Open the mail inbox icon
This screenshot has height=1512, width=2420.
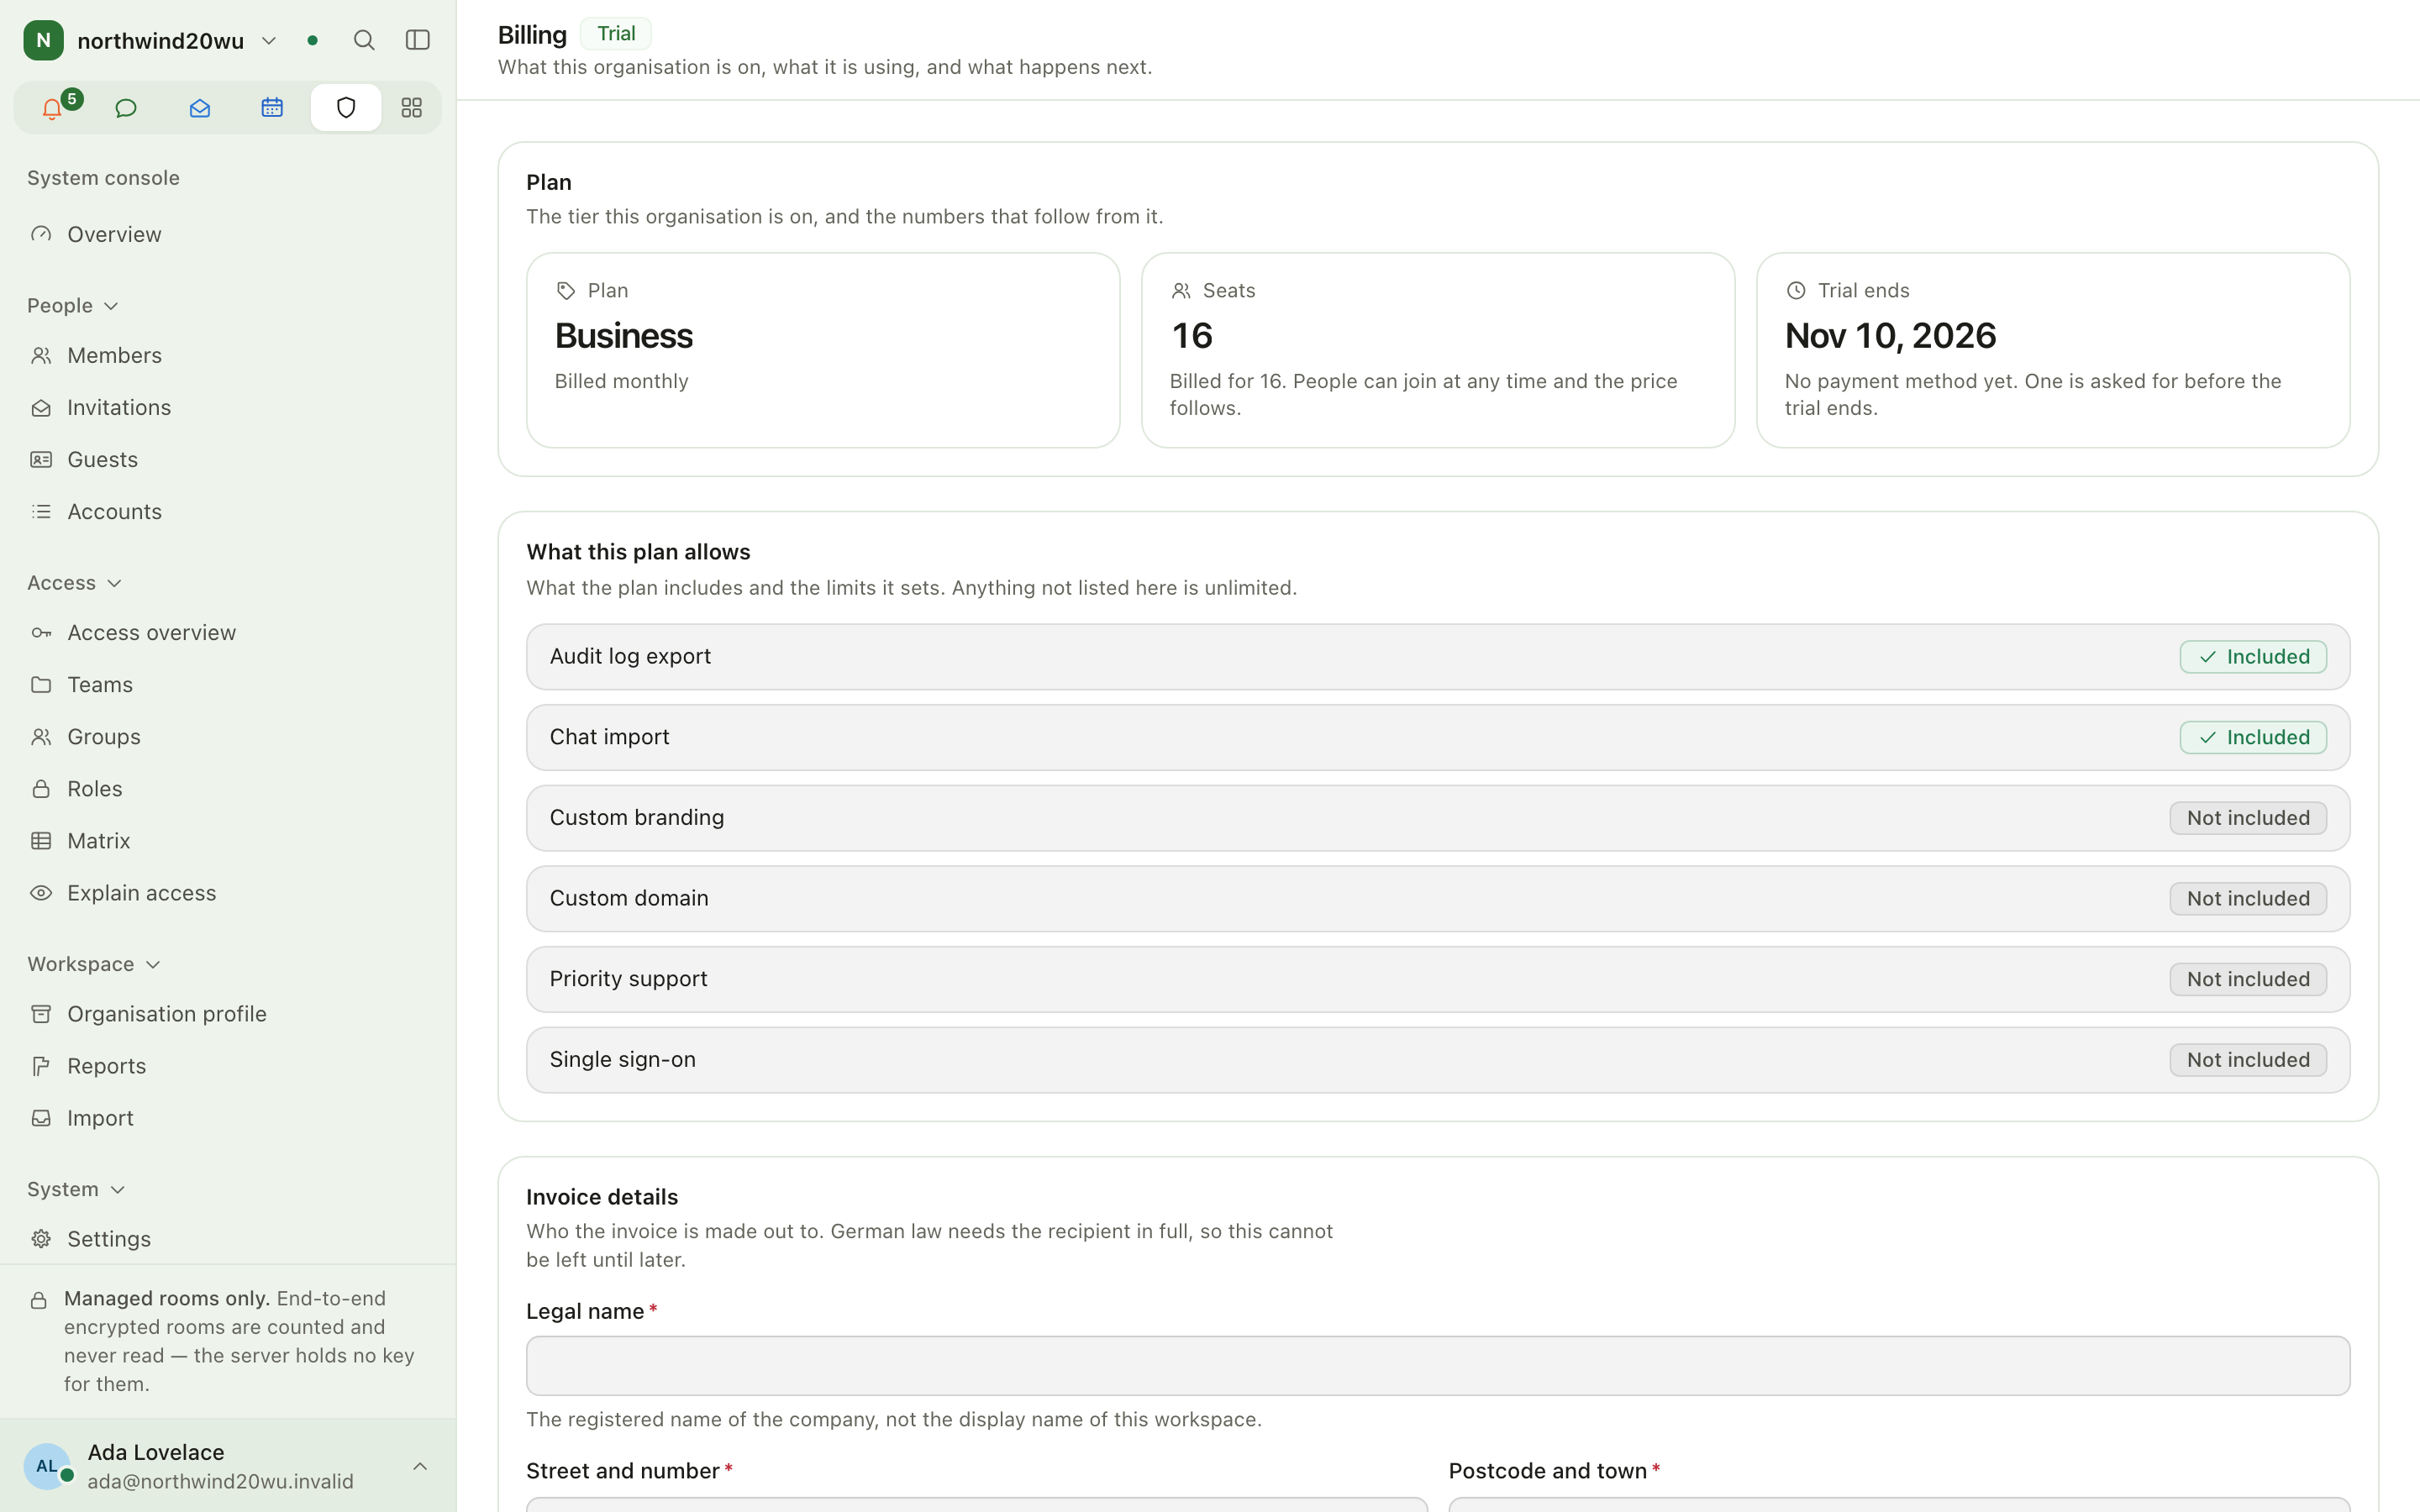[x=199, y=108]
